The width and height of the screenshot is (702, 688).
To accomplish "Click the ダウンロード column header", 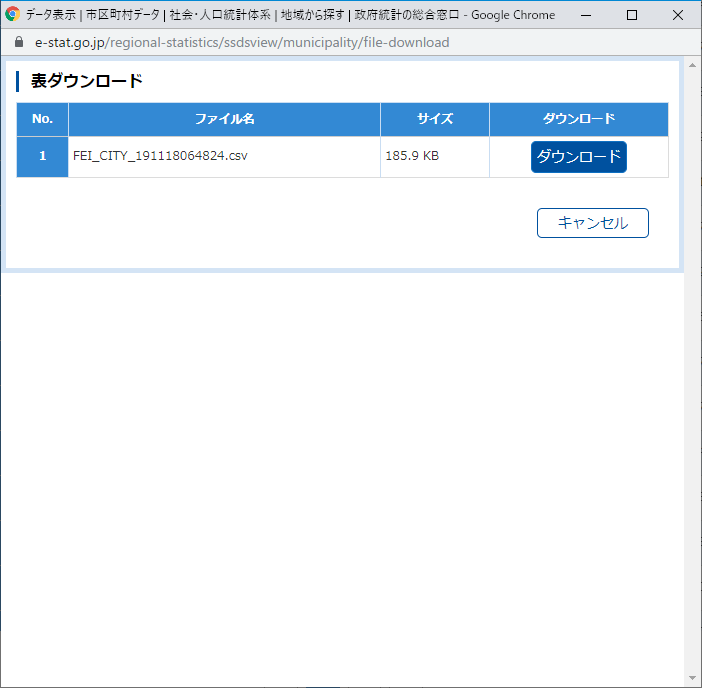I will (x=578, y=119).
